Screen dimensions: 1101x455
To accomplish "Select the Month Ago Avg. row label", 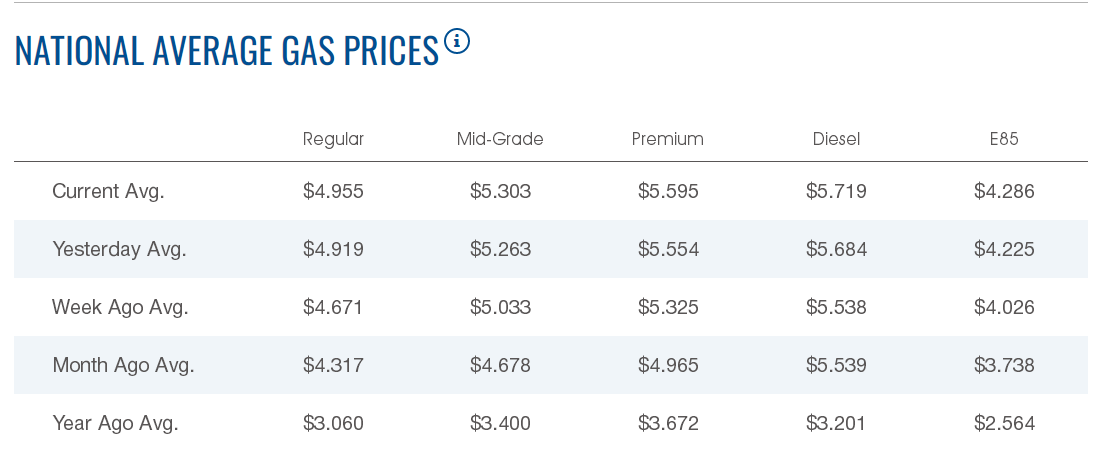I will point(123,365).
